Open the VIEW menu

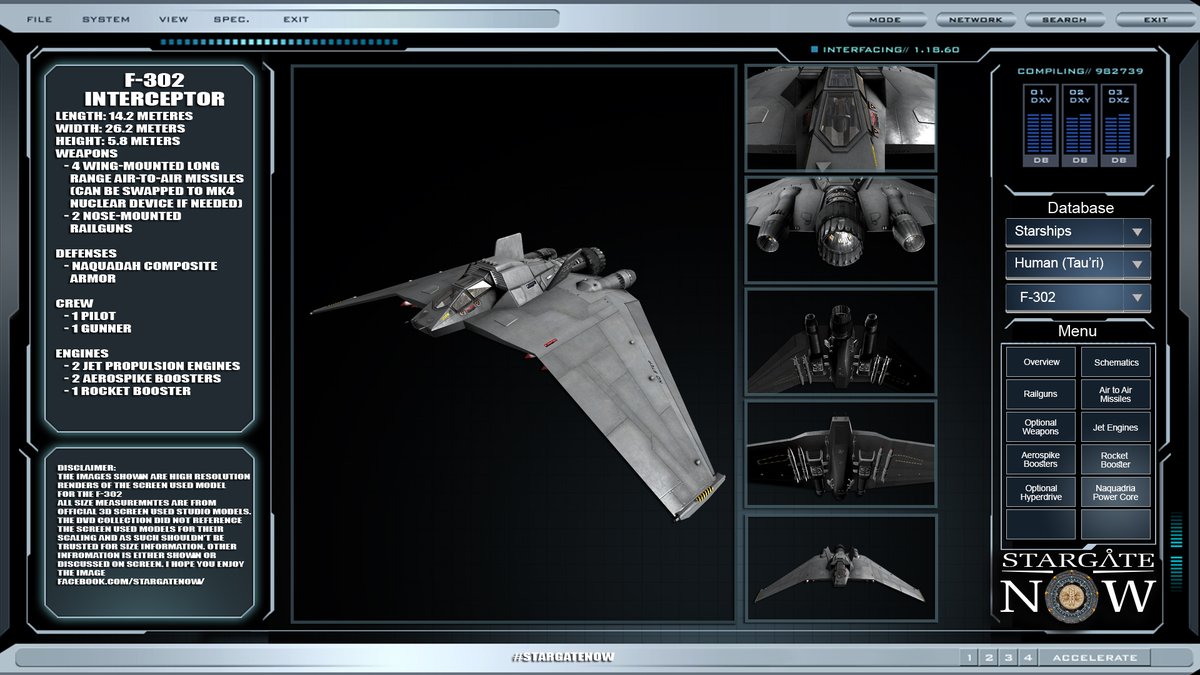point(173,20)
